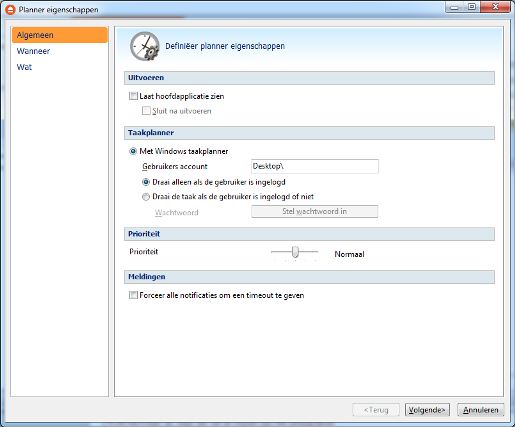The height and width of the screenshot is (427, 515).
Task: Click the Stel wachtwoord in button
Action: pos(315,211)
